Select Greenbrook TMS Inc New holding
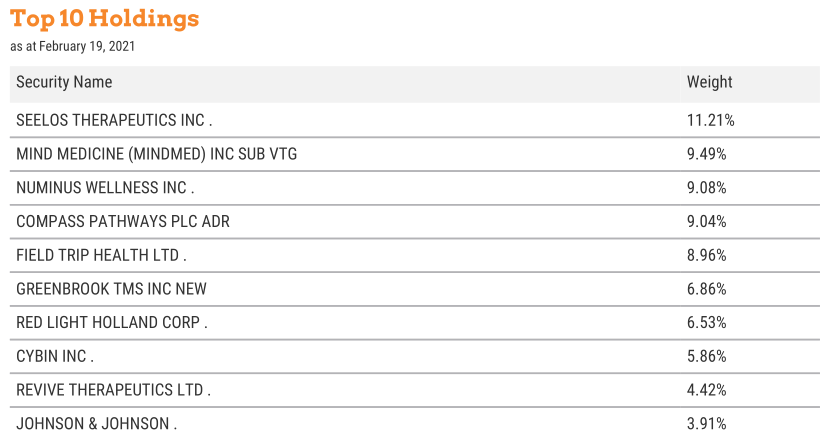Image resolution: width=834 pixels, height=448 pixels. click(111, 289)
